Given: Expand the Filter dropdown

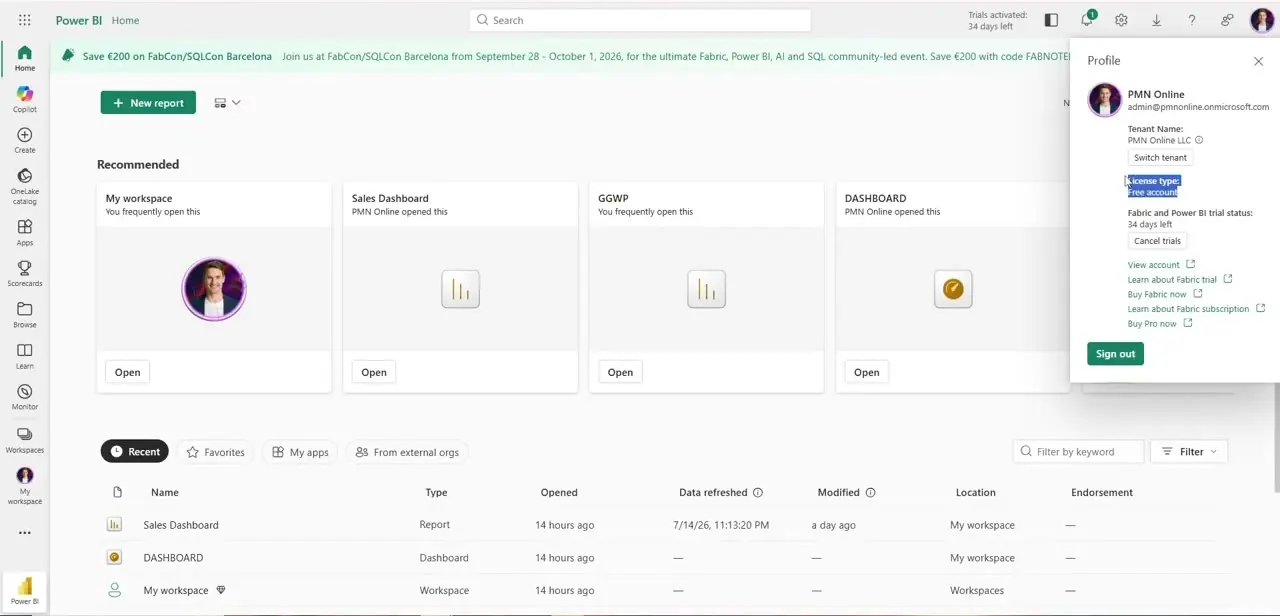Looking at the screenshot, I should click(1190, 452).
